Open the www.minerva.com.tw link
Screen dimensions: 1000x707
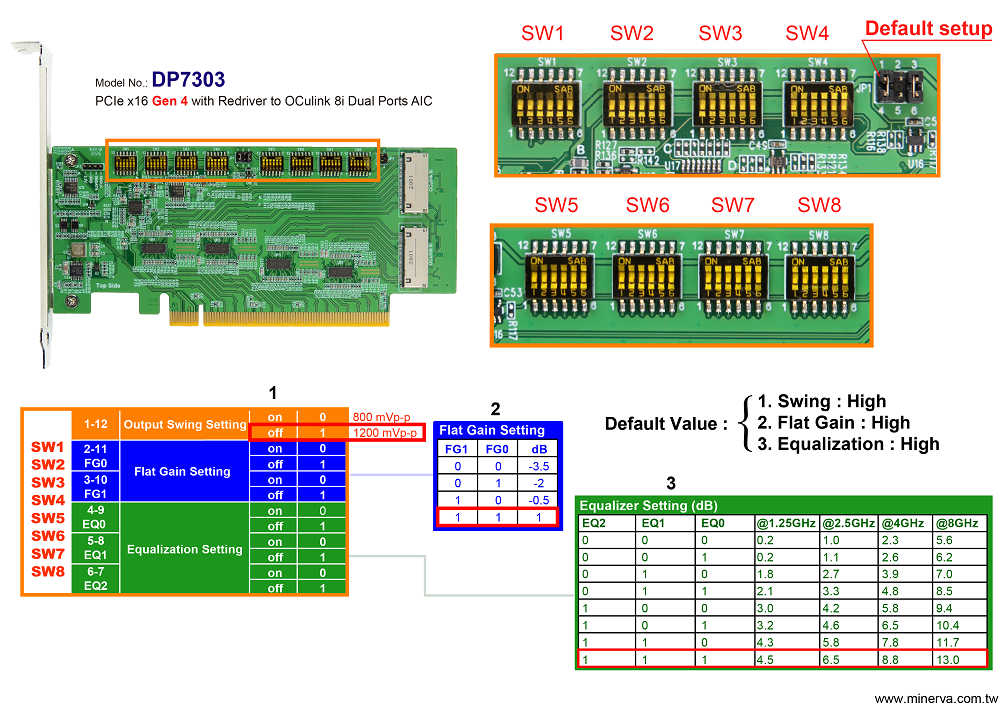pyautogui.click(x=936, y=699)
